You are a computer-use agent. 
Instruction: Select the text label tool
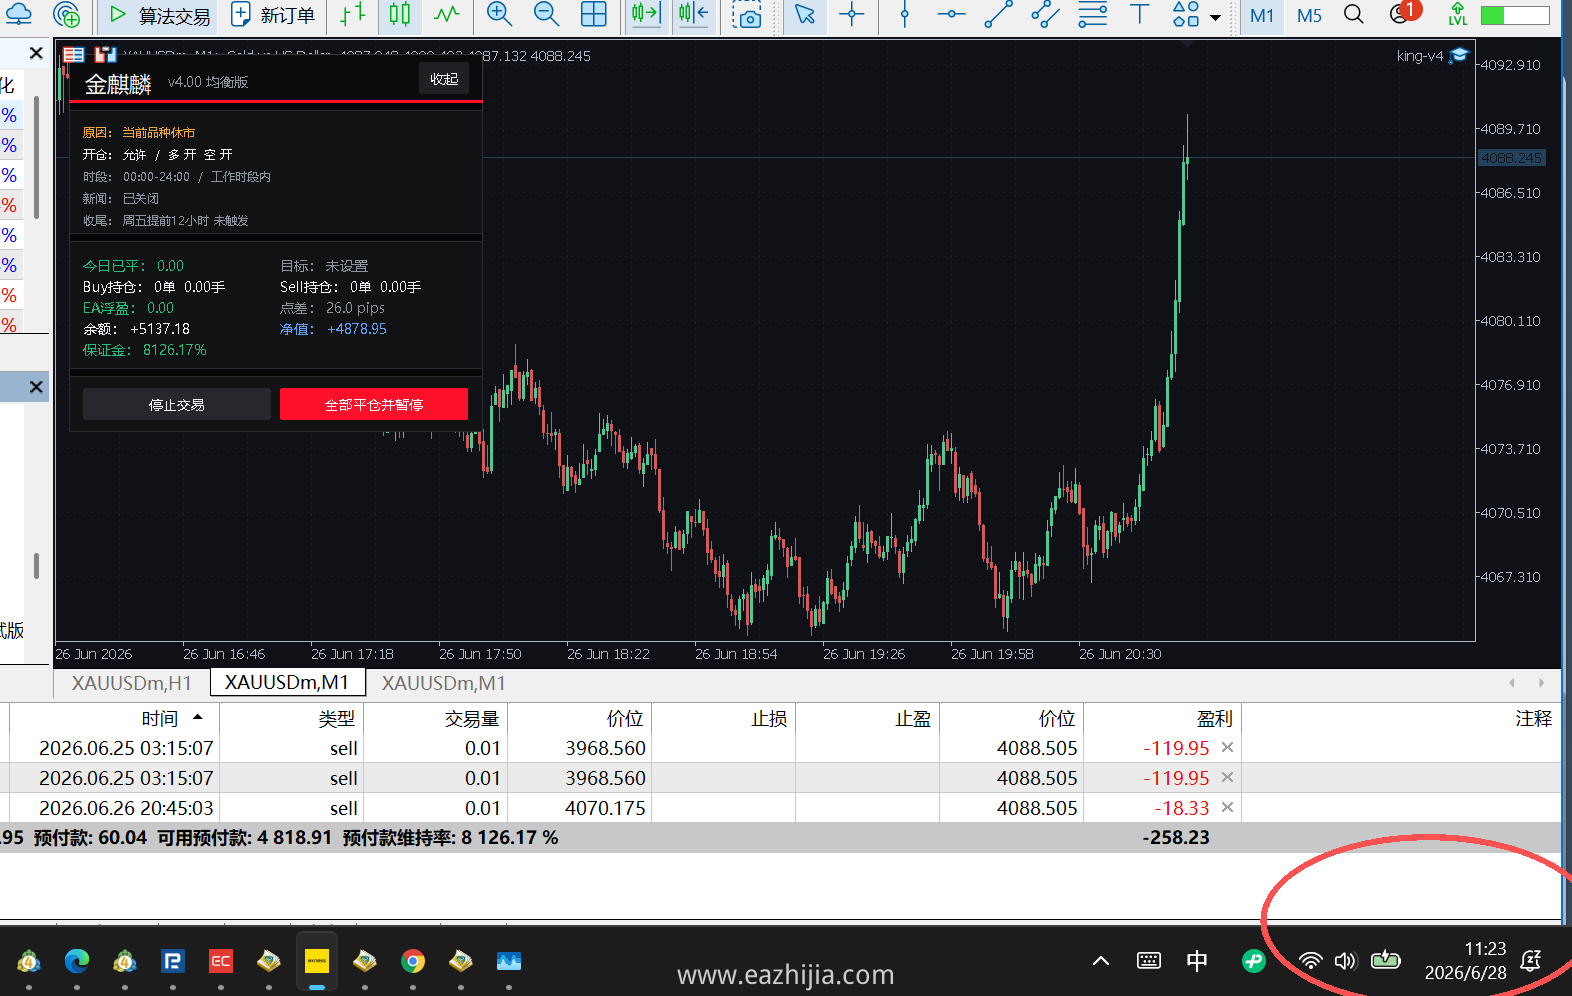click(x=1139, y=14)
